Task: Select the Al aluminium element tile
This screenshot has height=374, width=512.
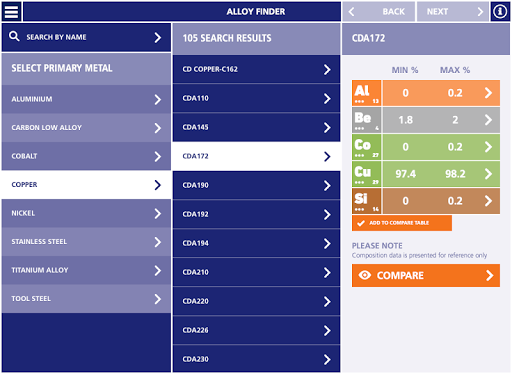Action: [x=367, y=93]
